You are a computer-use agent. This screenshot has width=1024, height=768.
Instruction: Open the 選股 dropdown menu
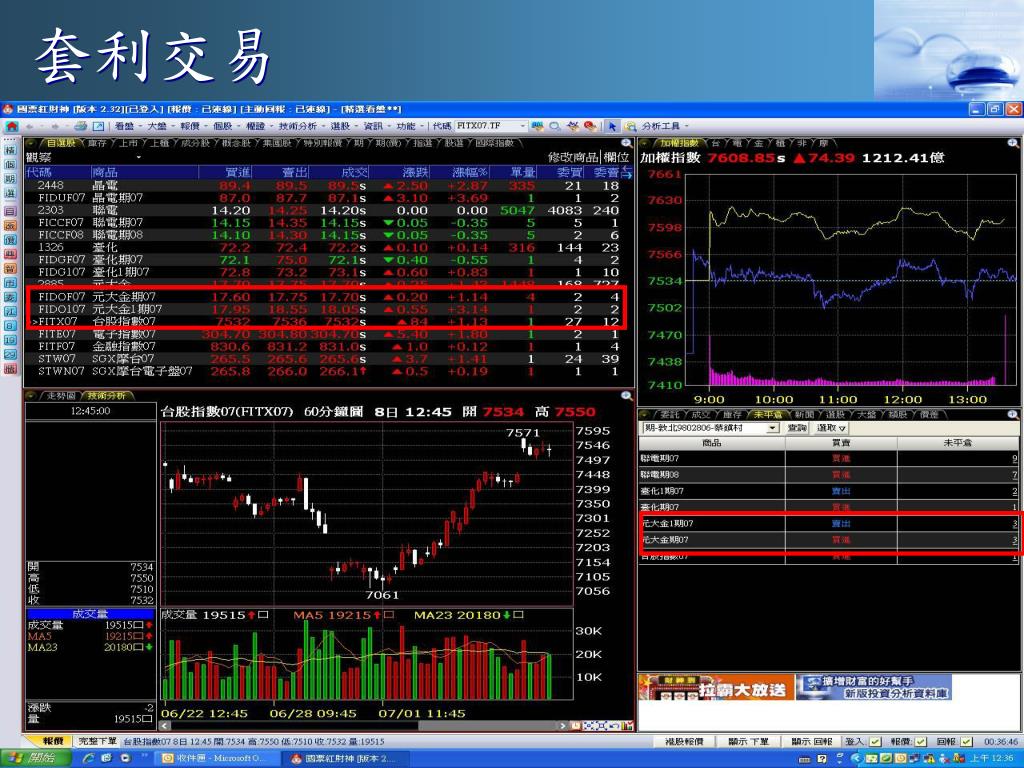pyautogui.click(x=344, y=126)
